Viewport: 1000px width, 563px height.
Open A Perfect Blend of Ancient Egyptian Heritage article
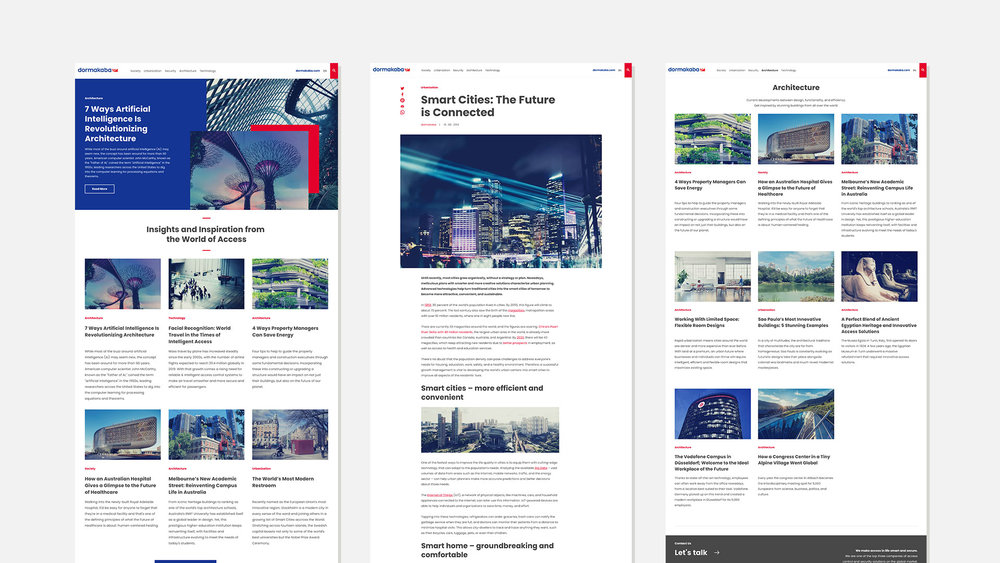879,325
